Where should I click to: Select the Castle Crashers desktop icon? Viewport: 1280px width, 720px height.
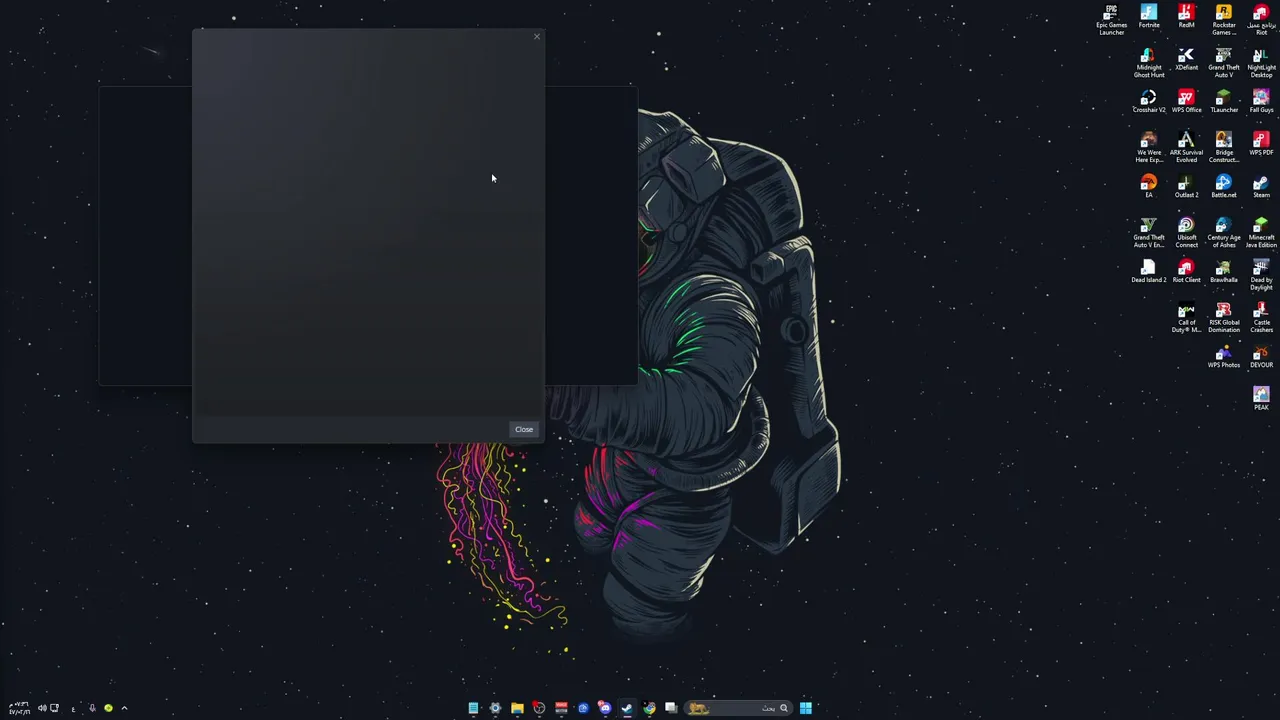tap(1261, 318)
